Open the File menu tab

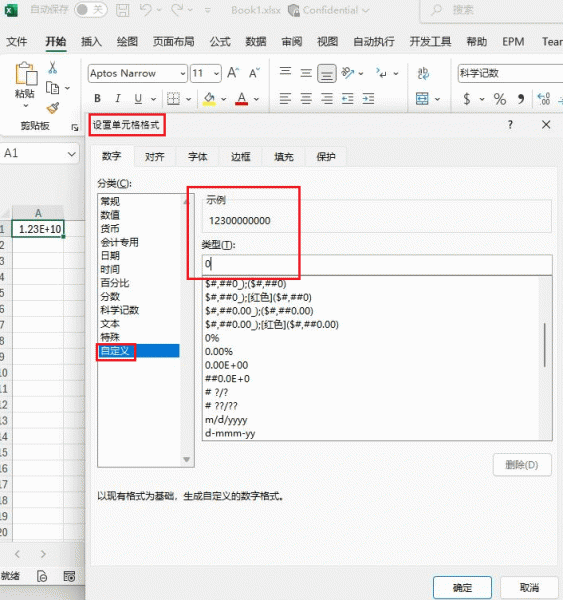click(x=17, y=41)
